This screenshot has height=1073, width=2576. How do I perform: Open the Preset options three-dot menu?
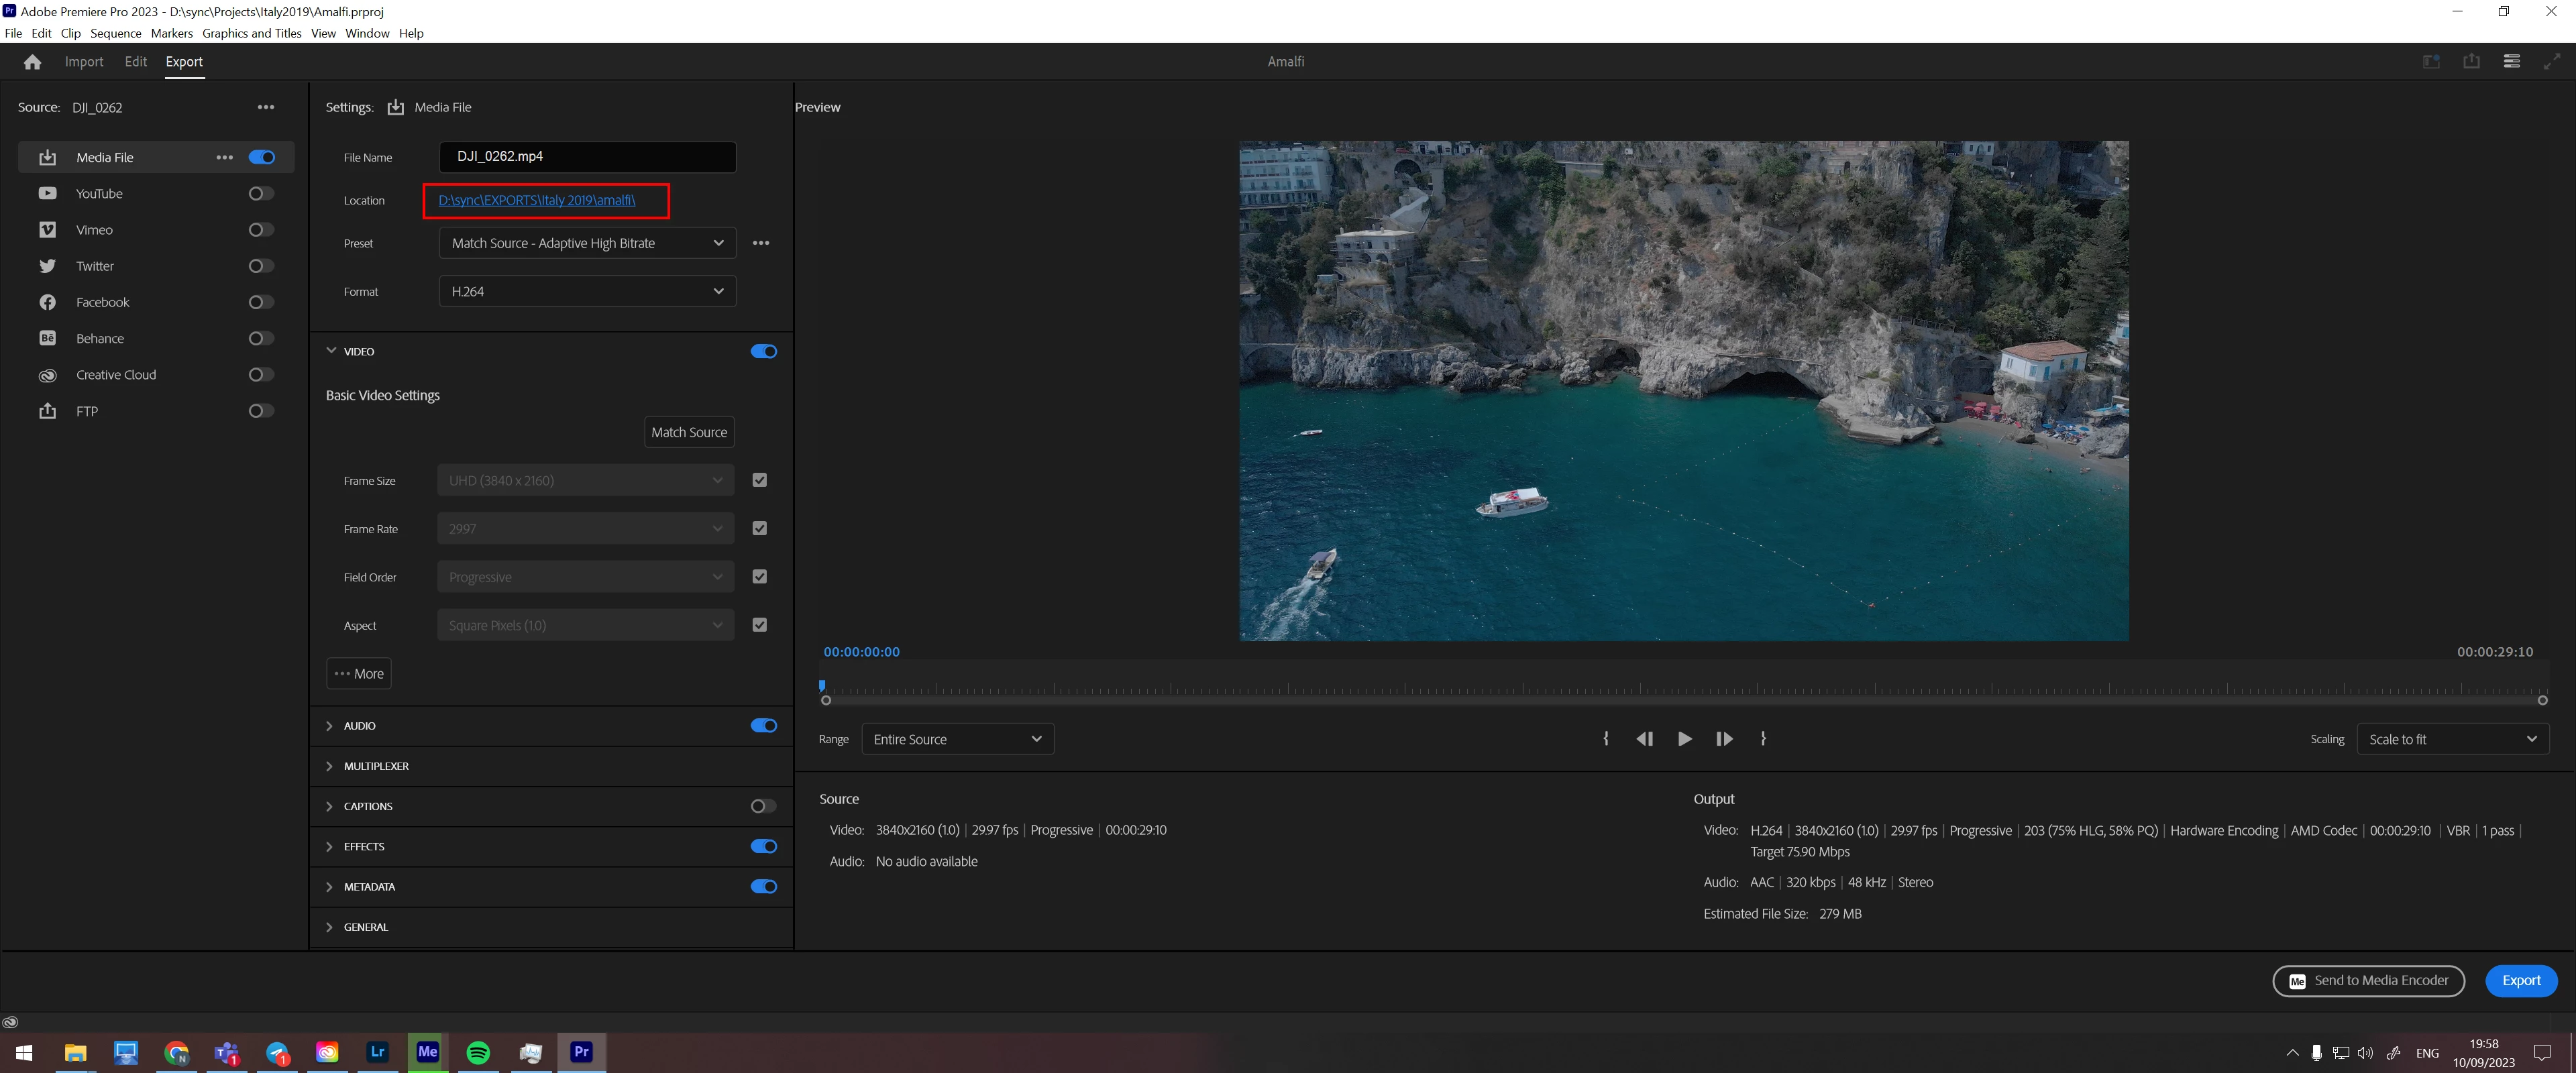[x=761, y=243]
